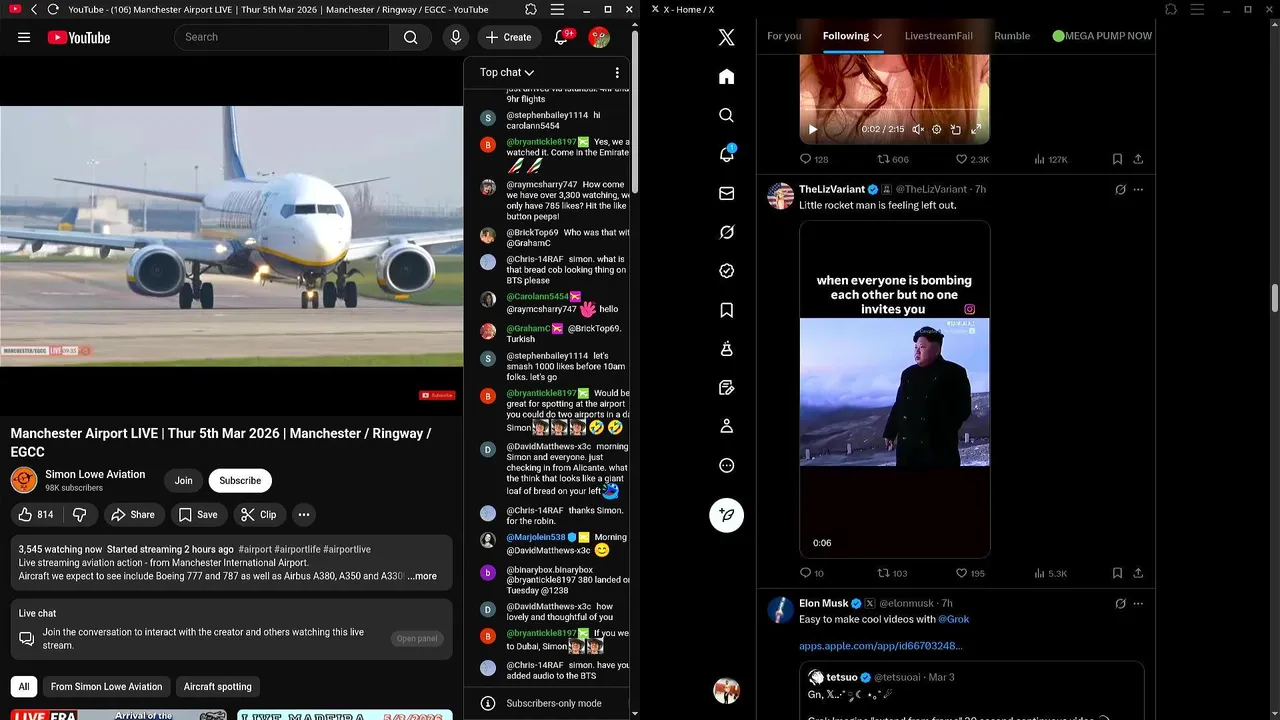Open more options on TheLizVariant post
The image size is (1280, 720).
tap(1138, 189)
